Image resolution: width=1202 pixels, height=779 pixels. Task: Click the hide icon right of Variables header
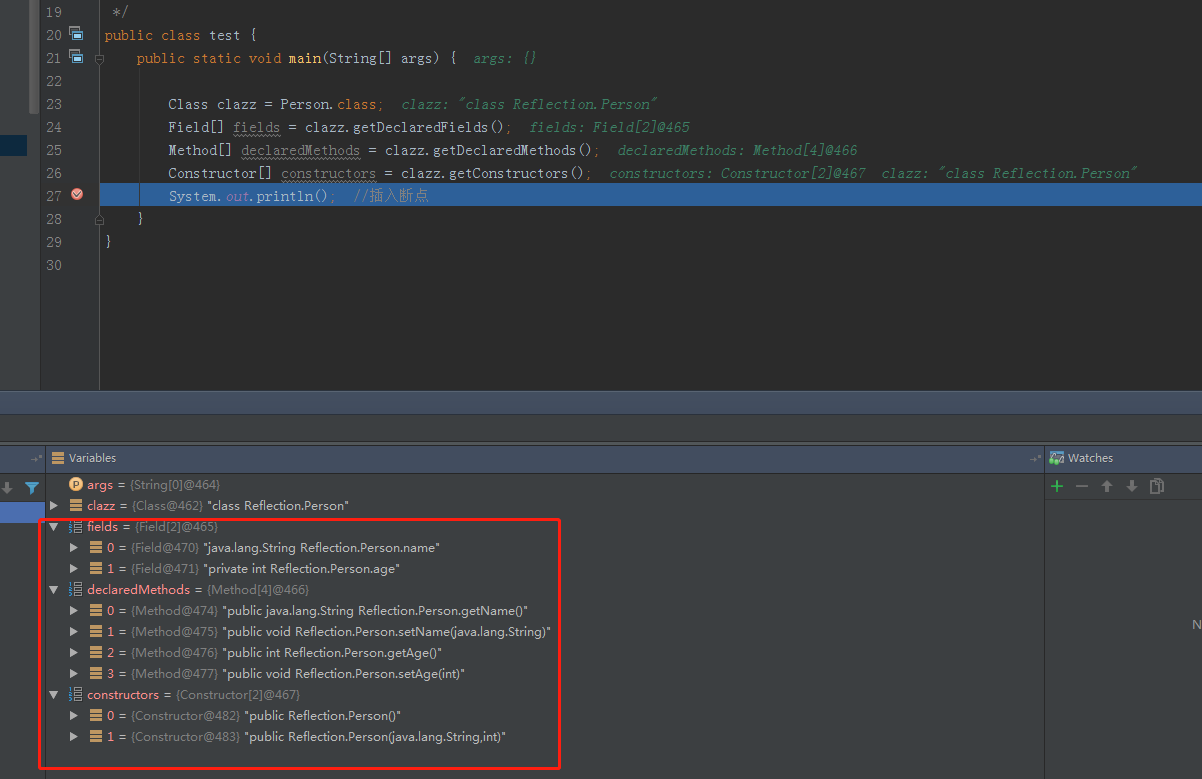[x=1035, y=458]
